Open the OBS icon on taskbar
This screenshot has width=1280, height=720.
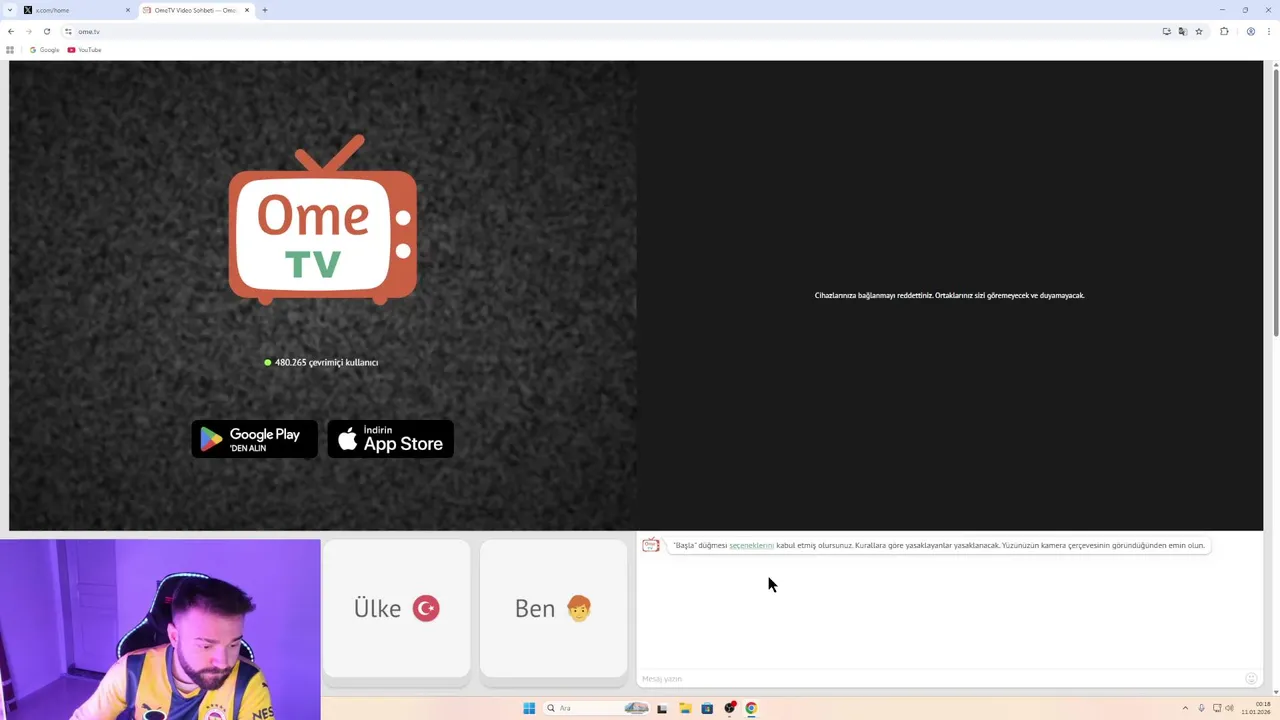(730, 708)
